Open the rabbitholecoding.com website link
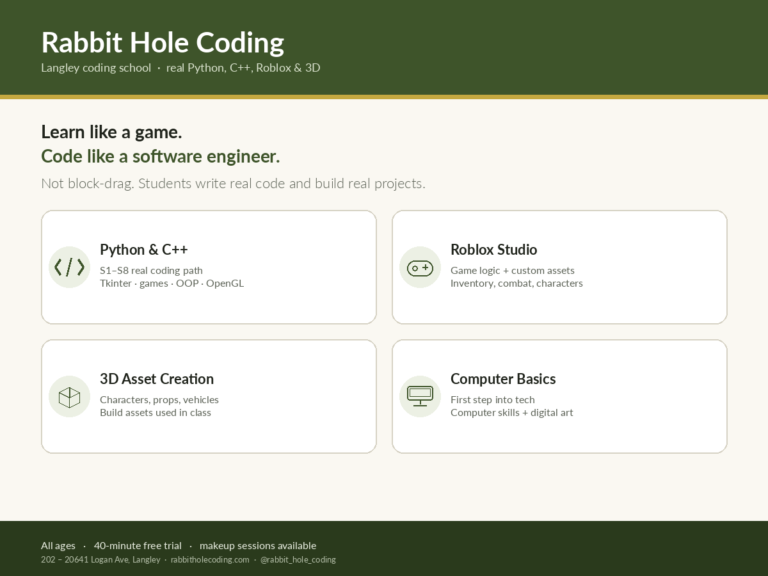Image resolution: width=768 pixels, height=576 pixels. pyautogui.click(x=210, y=559)
